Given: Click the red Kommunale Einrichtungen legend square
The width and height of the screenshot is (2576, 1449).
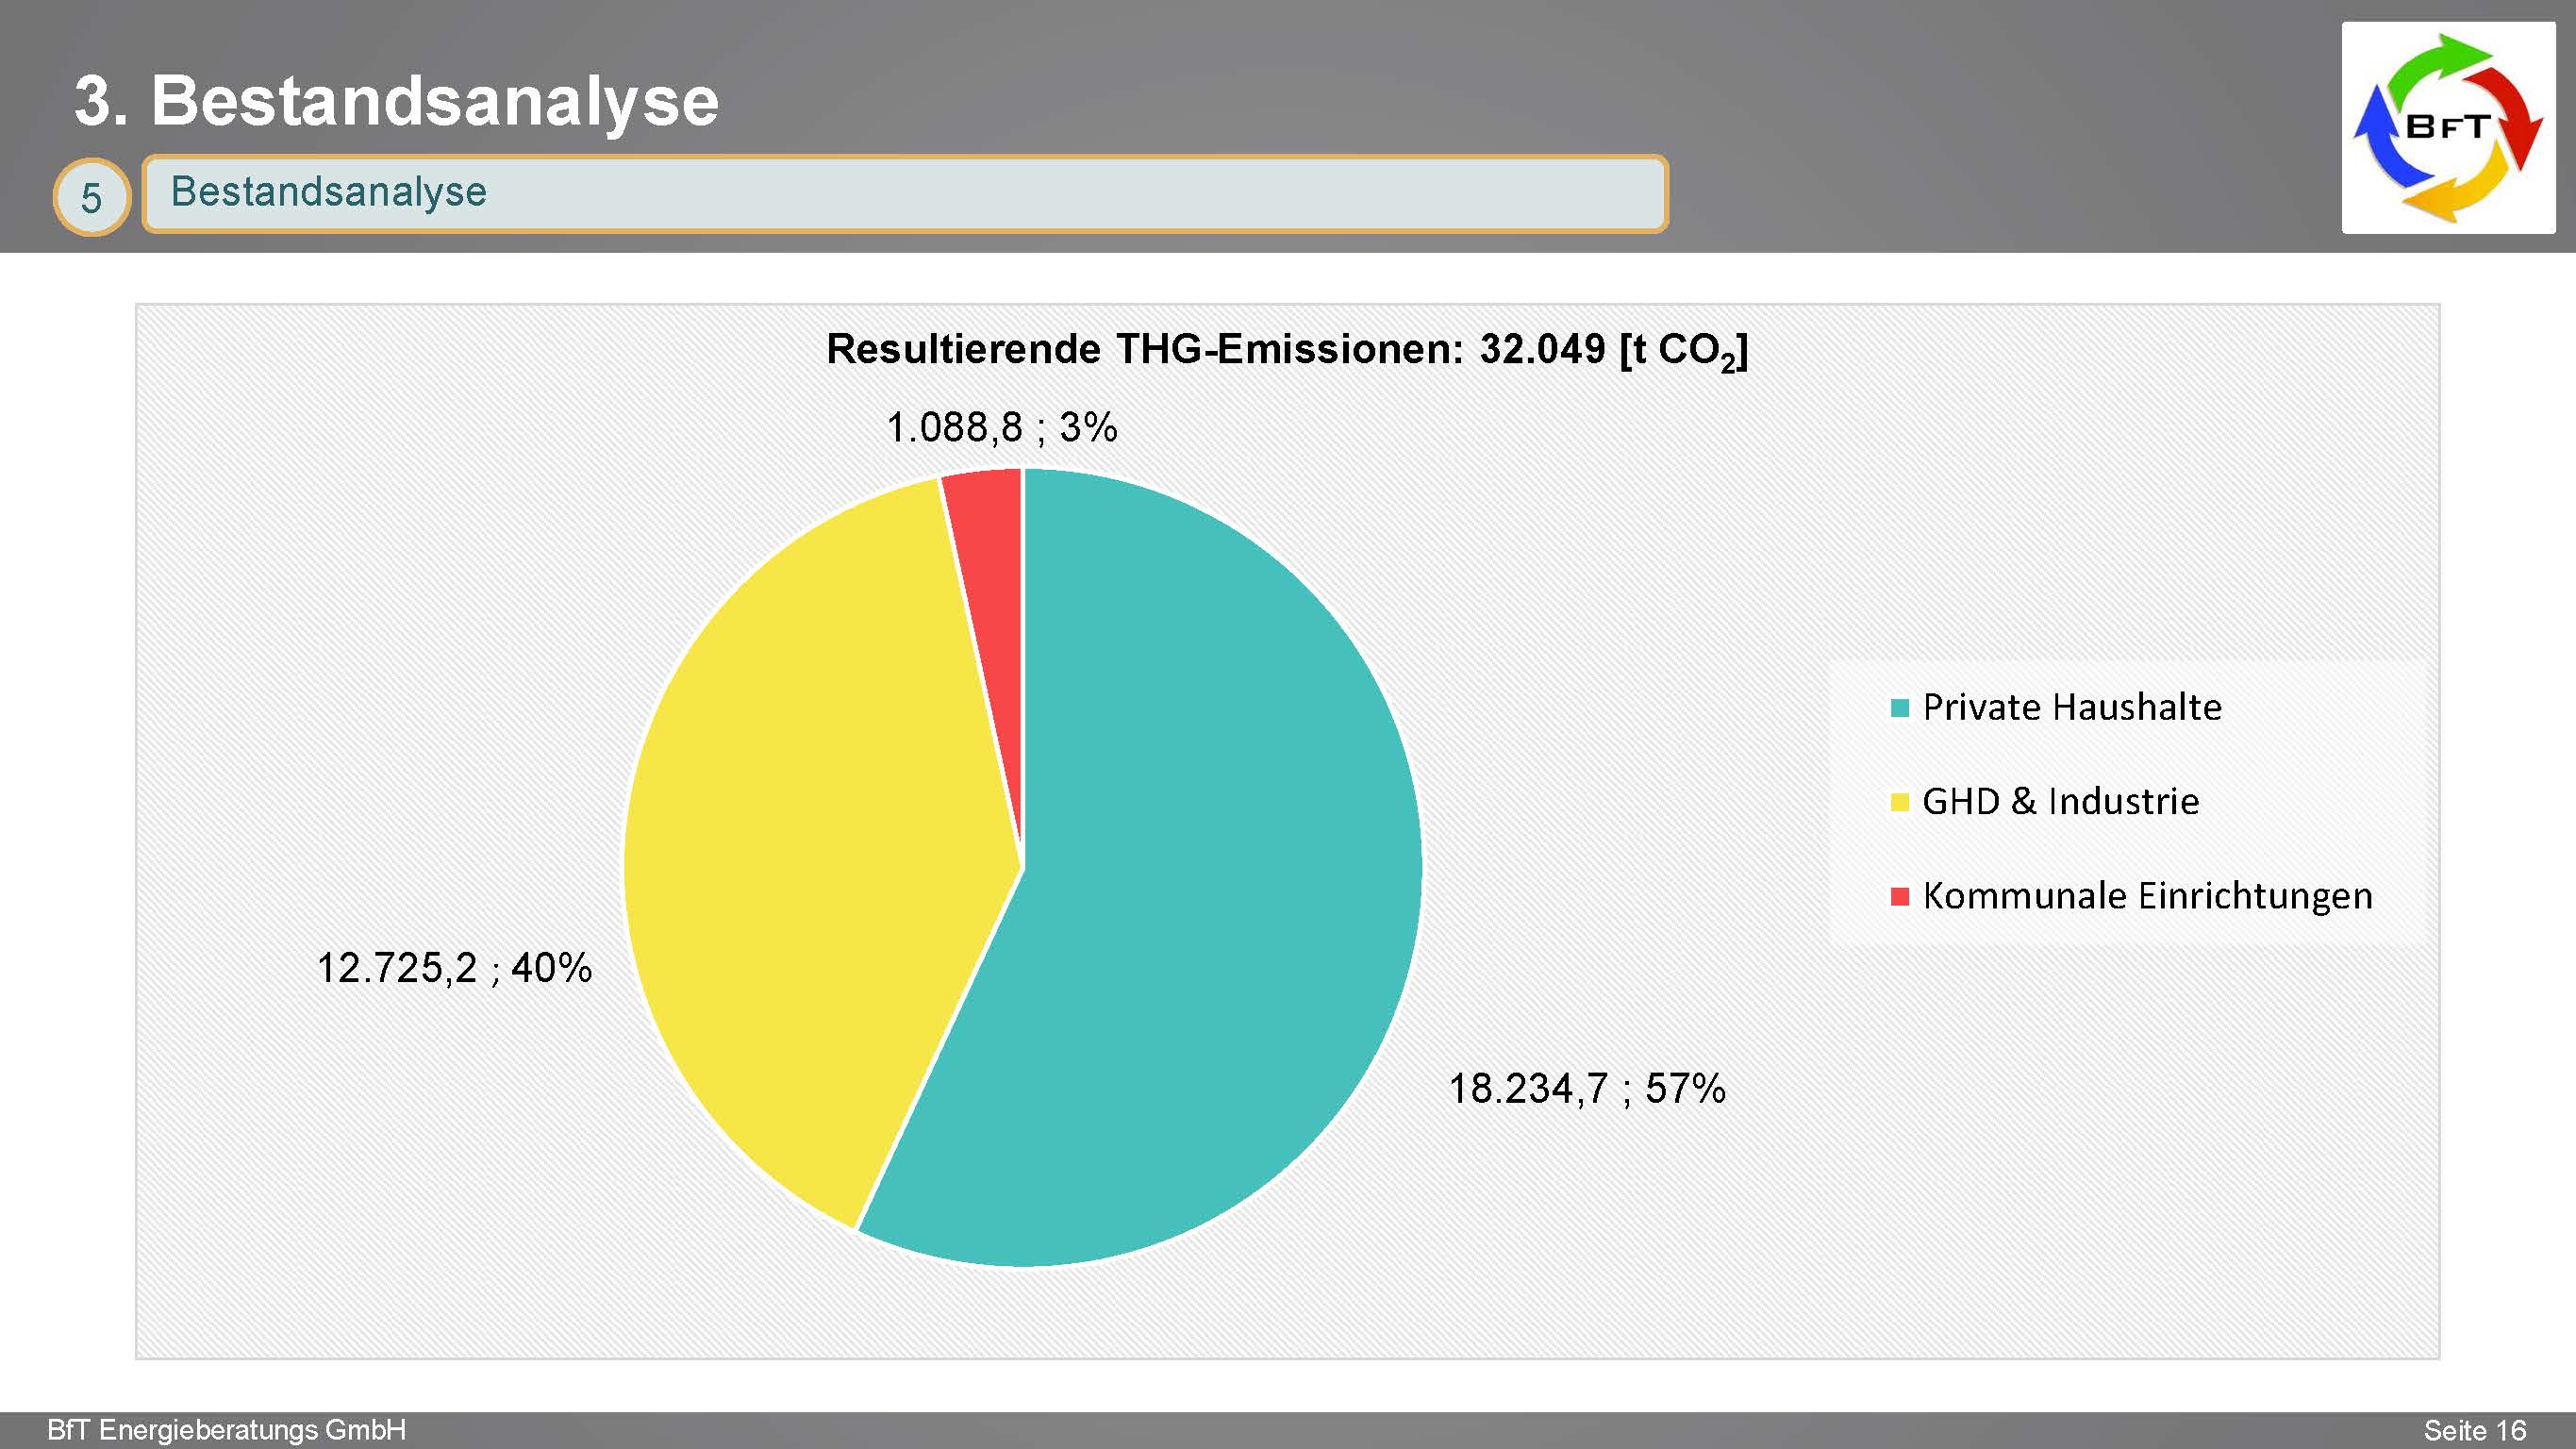Looking at the screenshot, I should pyautogui.click(x=1900, y=896).
